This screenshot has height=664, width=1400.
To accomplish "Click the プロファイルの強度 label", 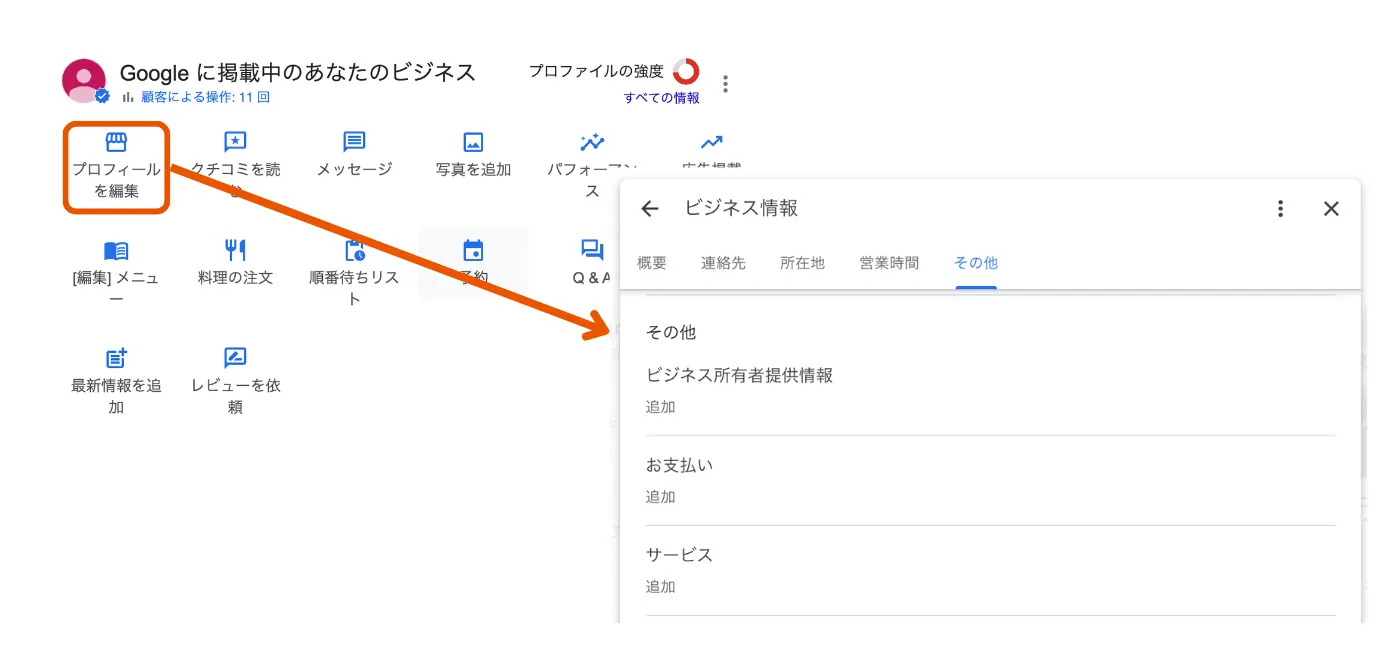I will 596,71.
